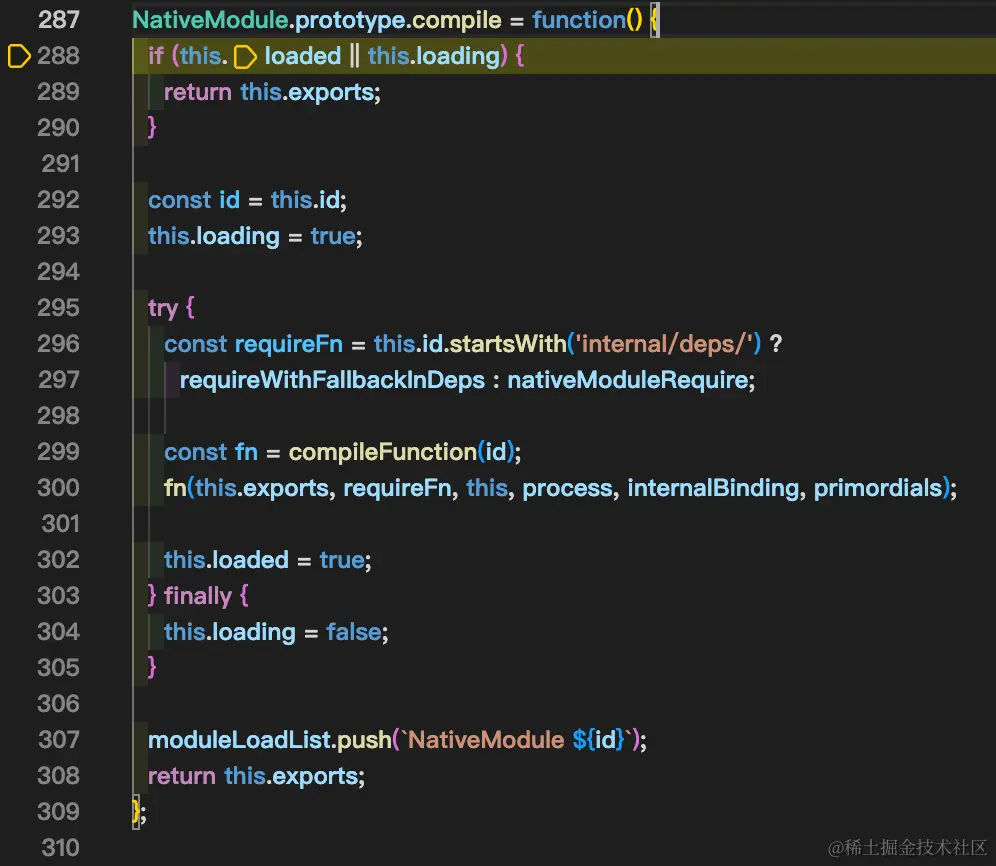
Task: Click 'push' method on line 307
Action: pos(364,741)
